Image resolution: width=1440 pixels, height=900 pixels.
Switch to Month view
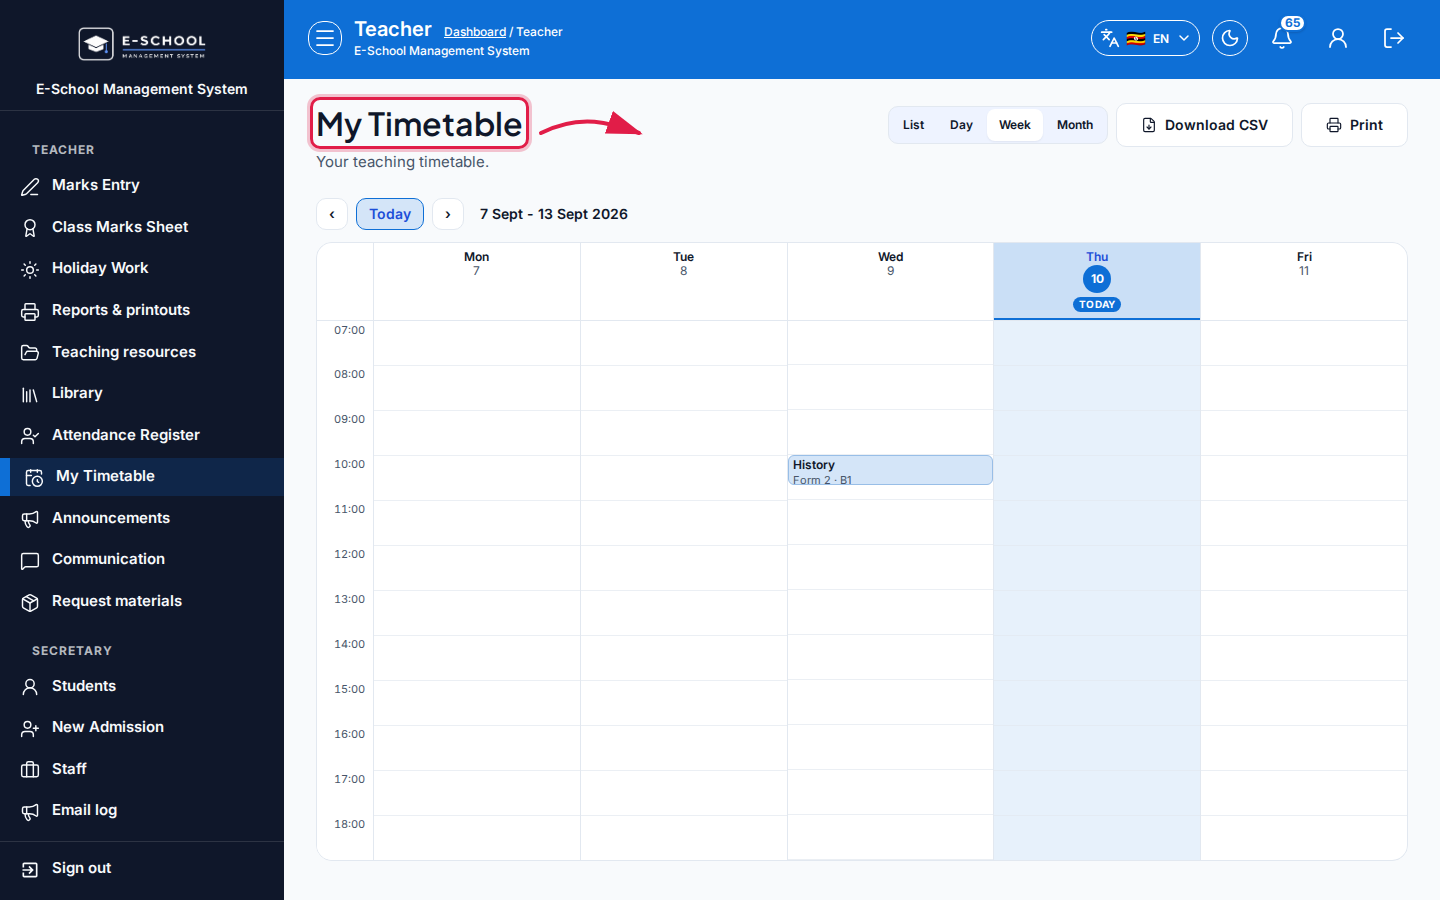pyautogui.click(x=1075, y=125)
